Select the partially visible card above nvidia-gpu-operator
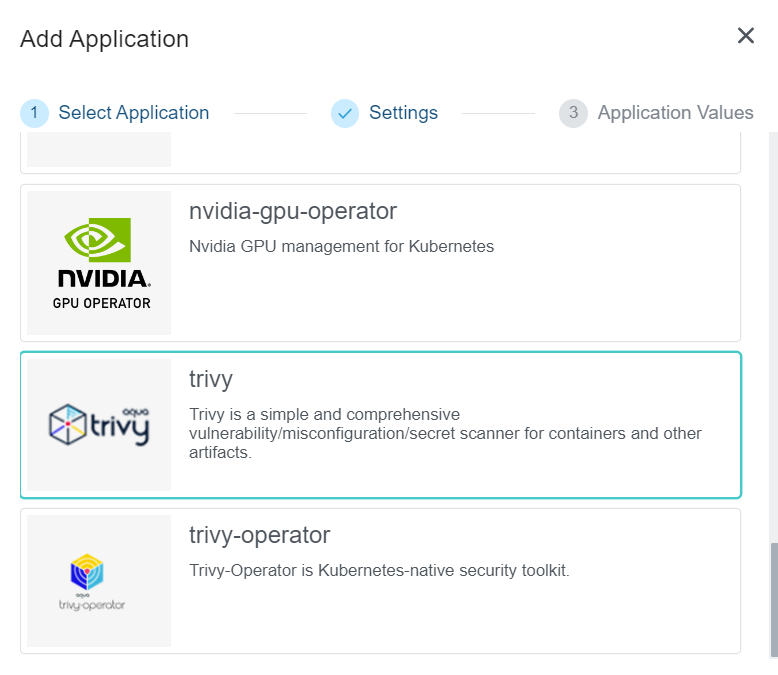Screen dimensions: 778x675 point(380,153)
